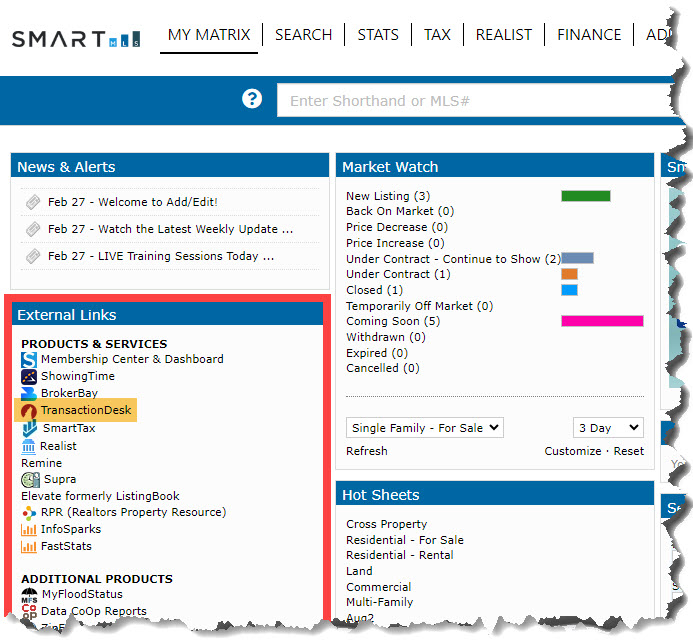Click Customize in Market Watch
This screenshot has width=693, height=643.
(573, 452)
